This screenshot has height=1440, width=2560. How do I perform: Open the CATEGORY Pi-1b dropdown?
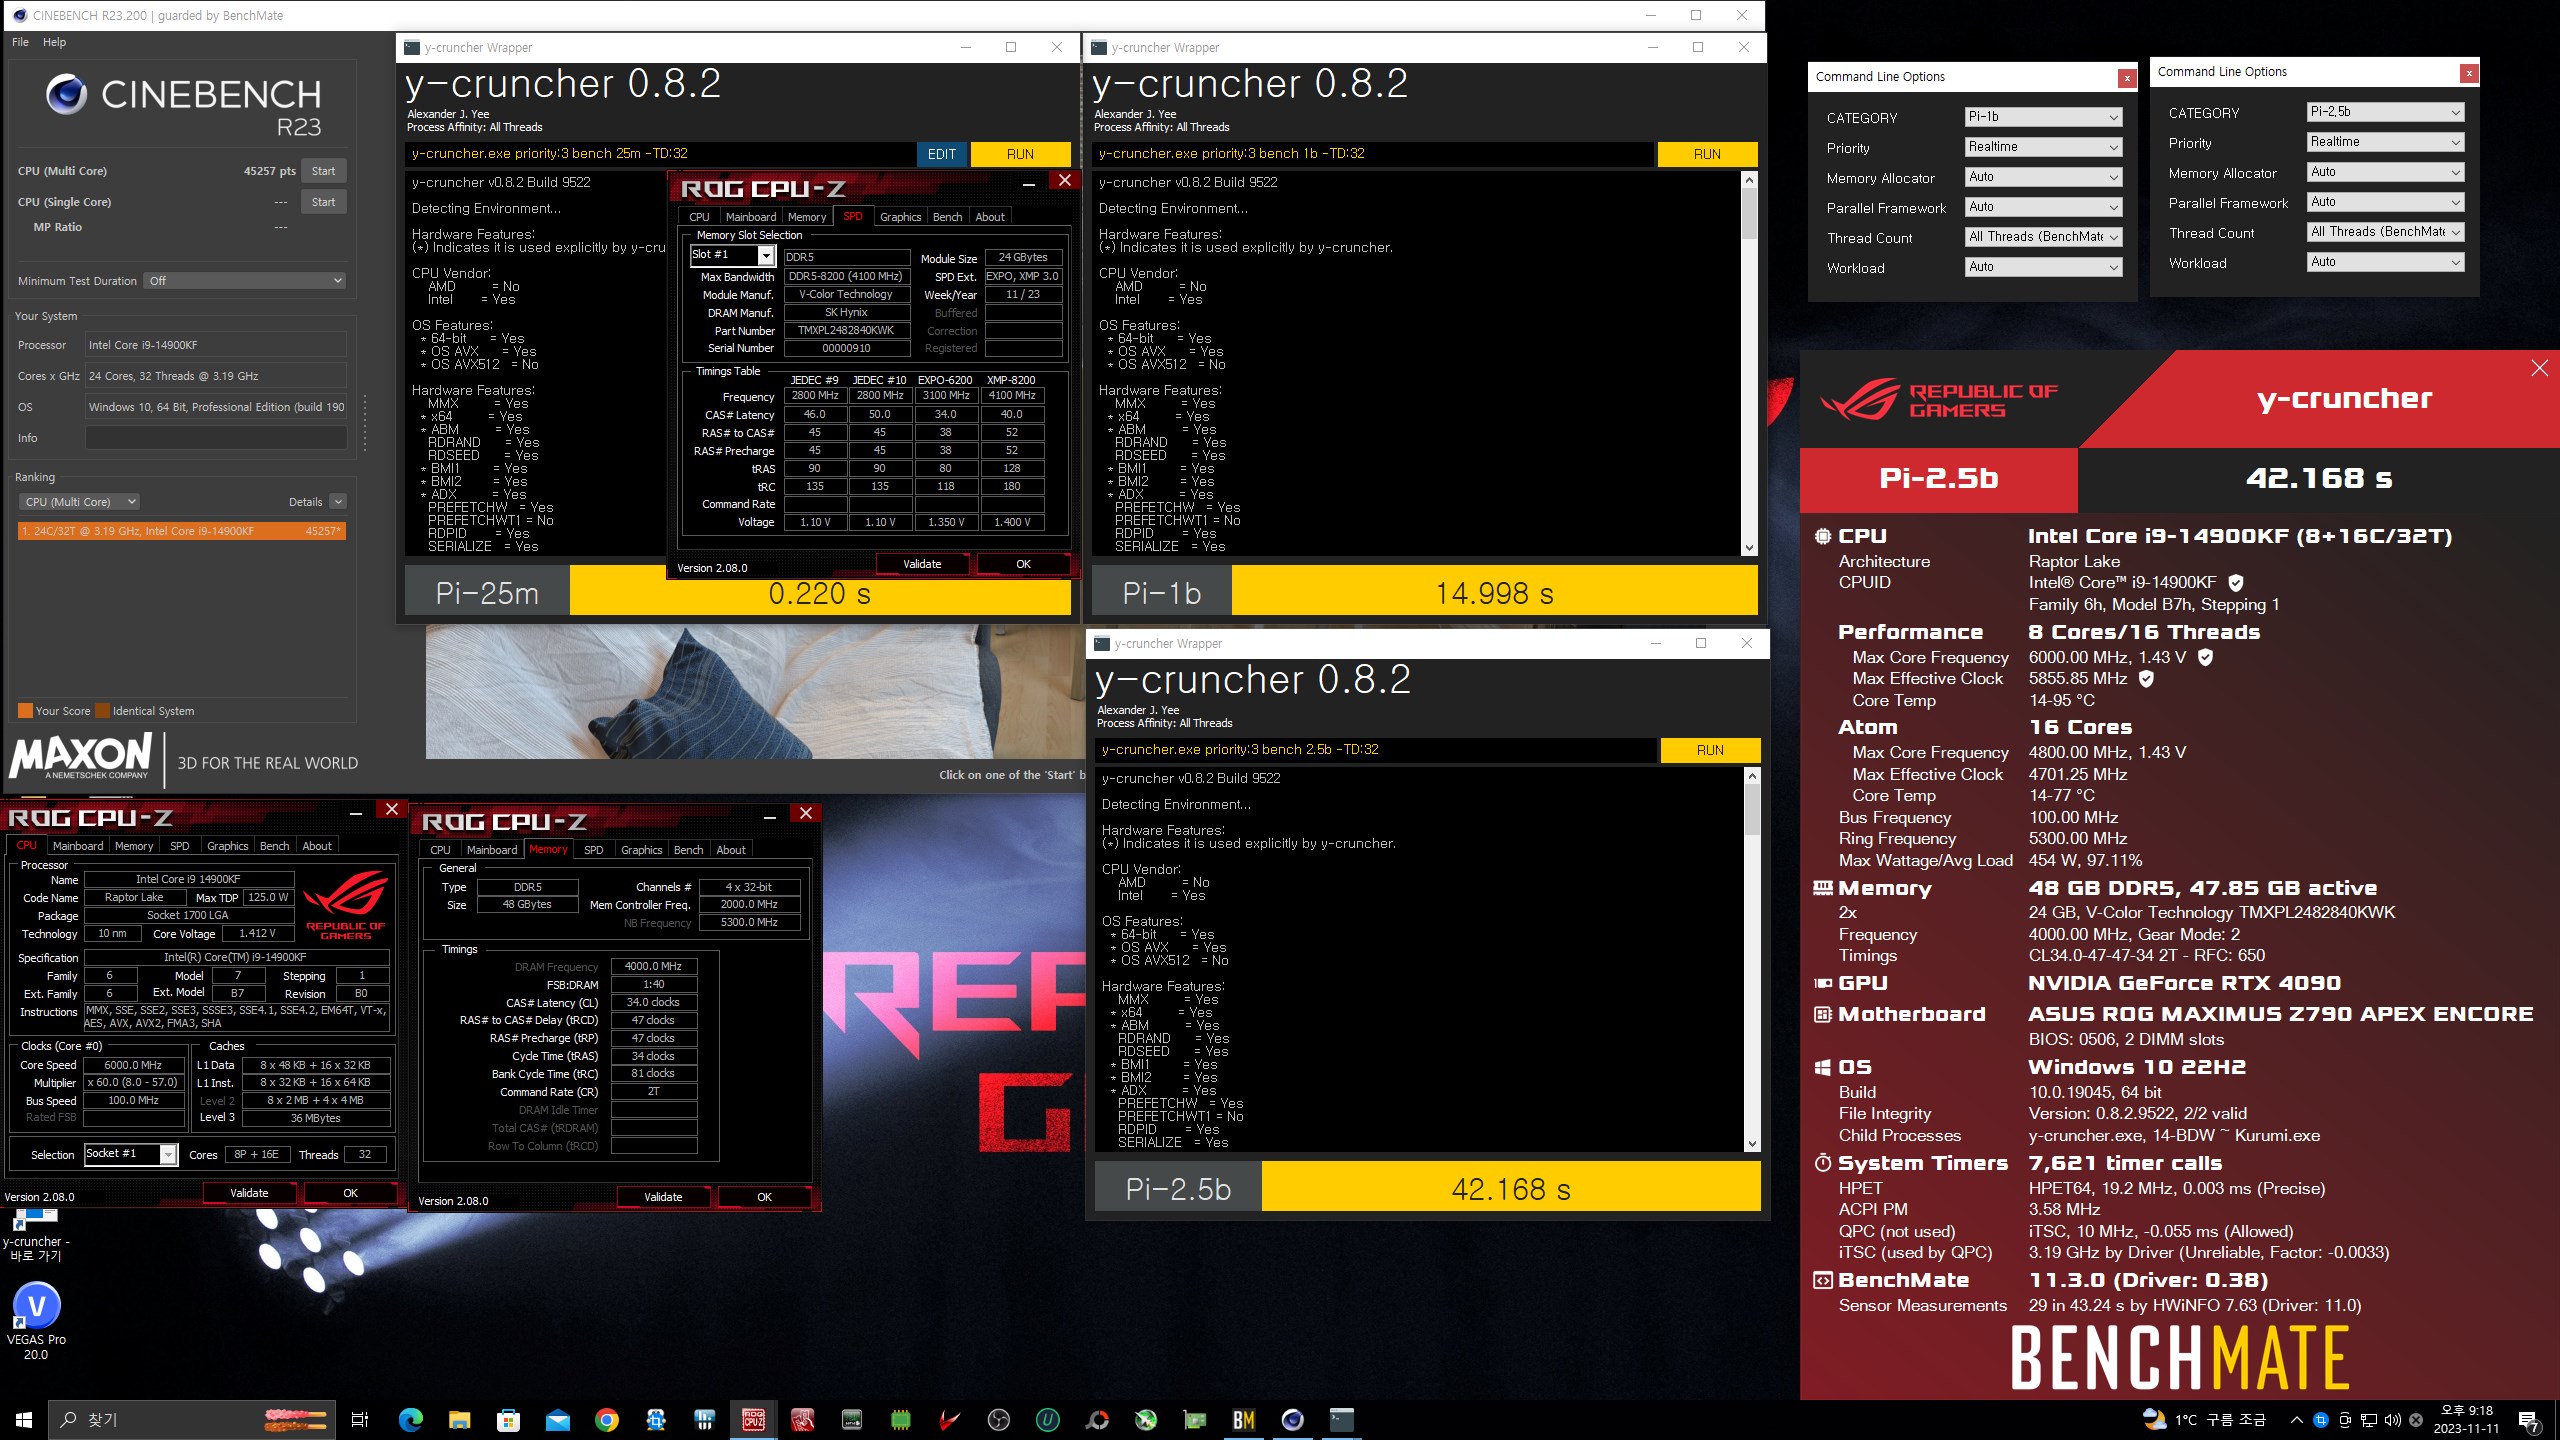pyautogui.click(x=2043, y=117)
